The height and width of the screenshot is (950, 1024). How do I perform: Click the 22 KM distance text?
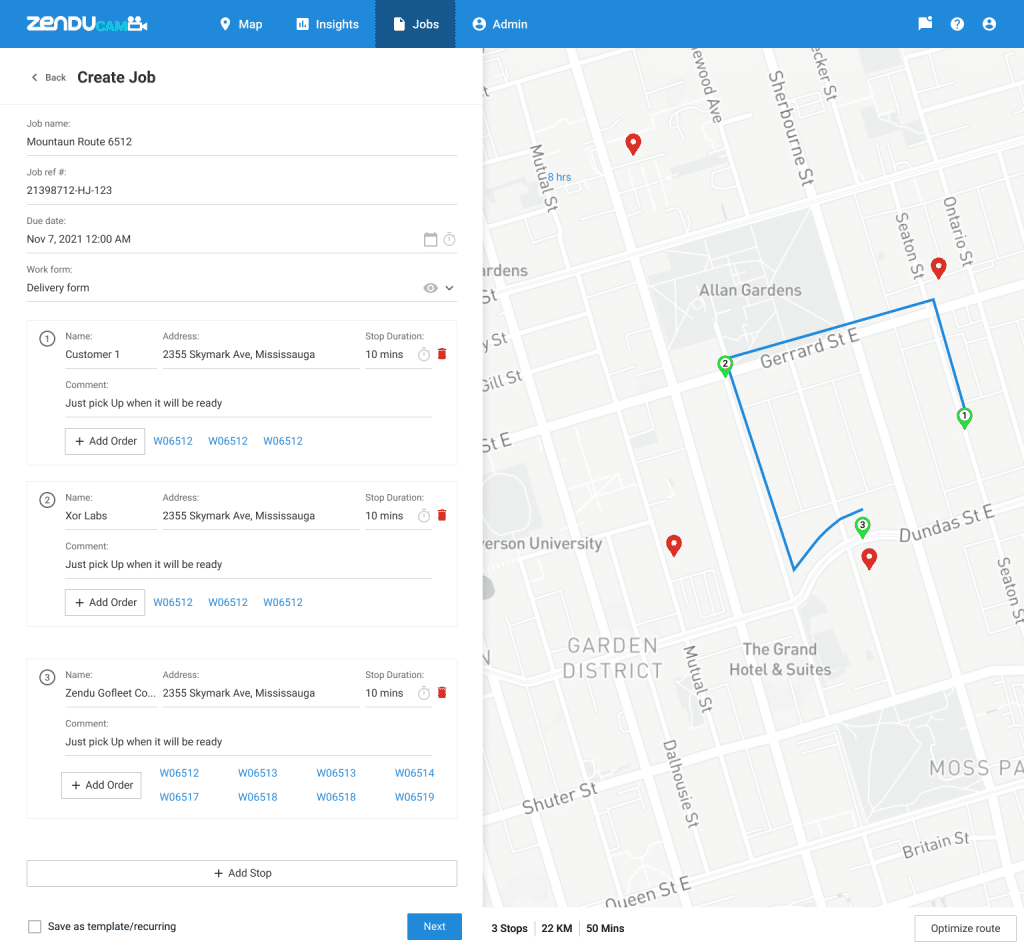(556, 928)
